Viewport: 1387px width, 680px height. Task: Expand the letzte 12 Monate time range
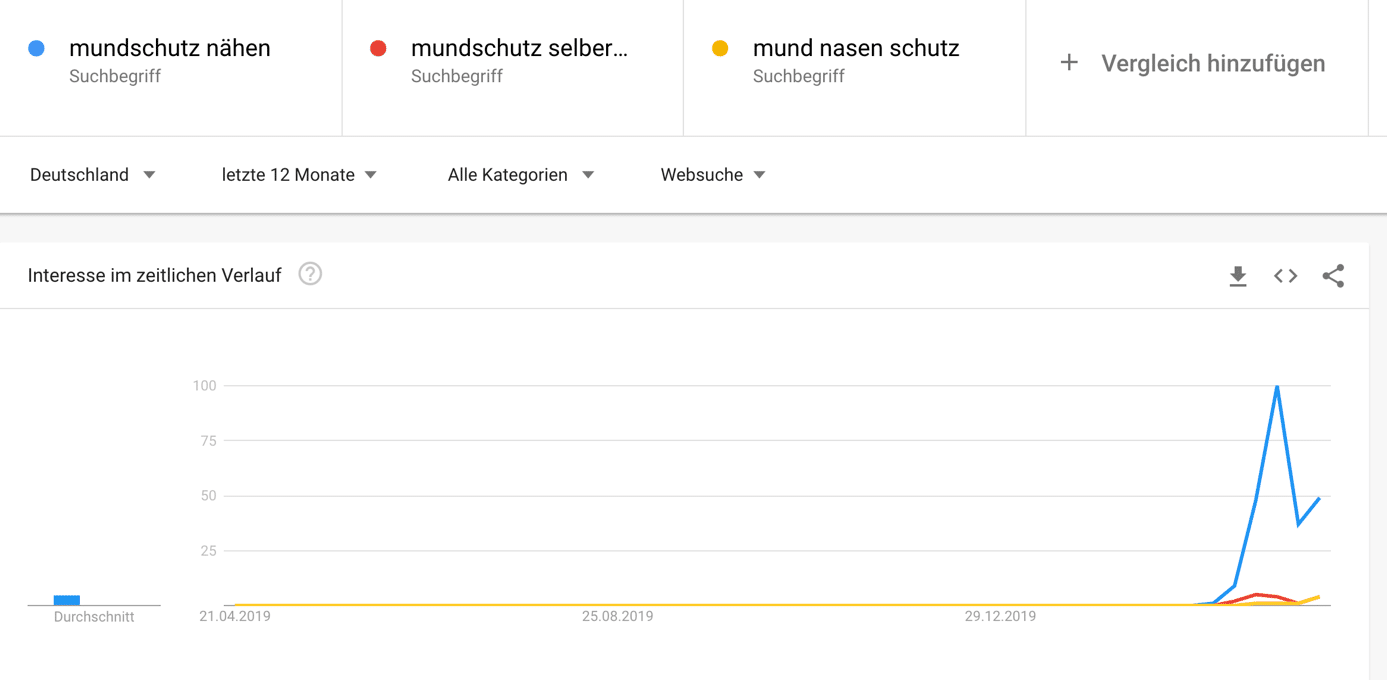pyautogui.click(x=299, y=175)
